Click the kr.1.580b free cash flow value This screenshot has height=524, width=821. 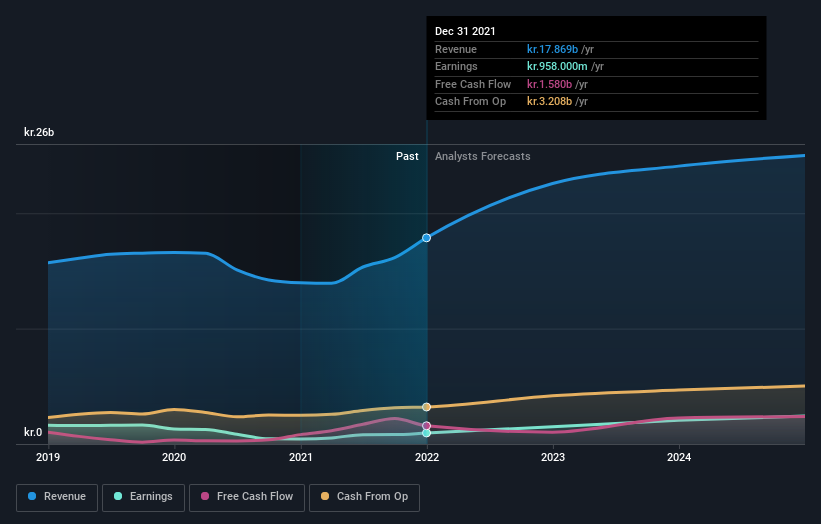549,84
